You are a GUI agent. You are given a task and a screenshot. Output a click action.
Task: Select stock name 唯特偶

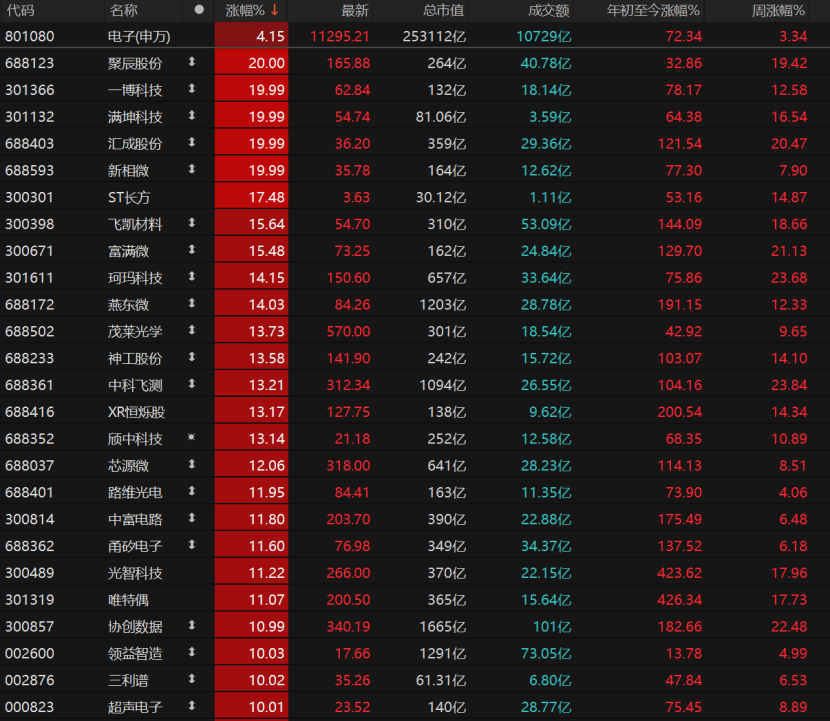tap(128, 600)
